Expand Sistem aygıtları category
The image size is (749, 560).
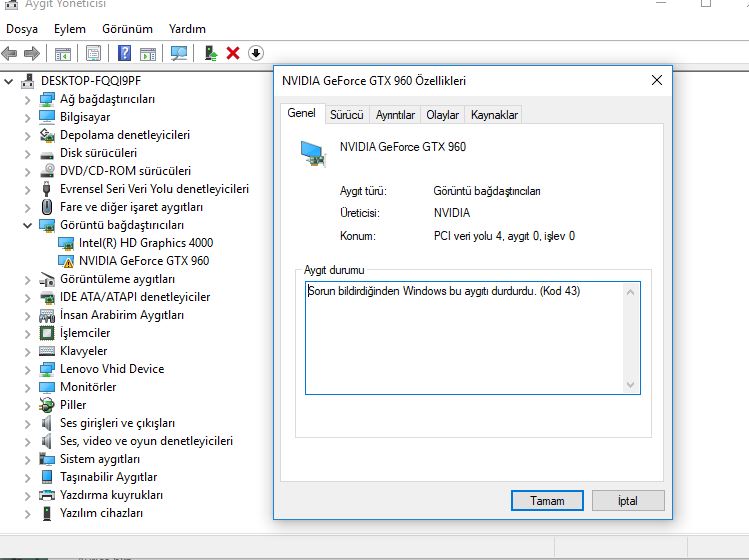click(28, 460)
